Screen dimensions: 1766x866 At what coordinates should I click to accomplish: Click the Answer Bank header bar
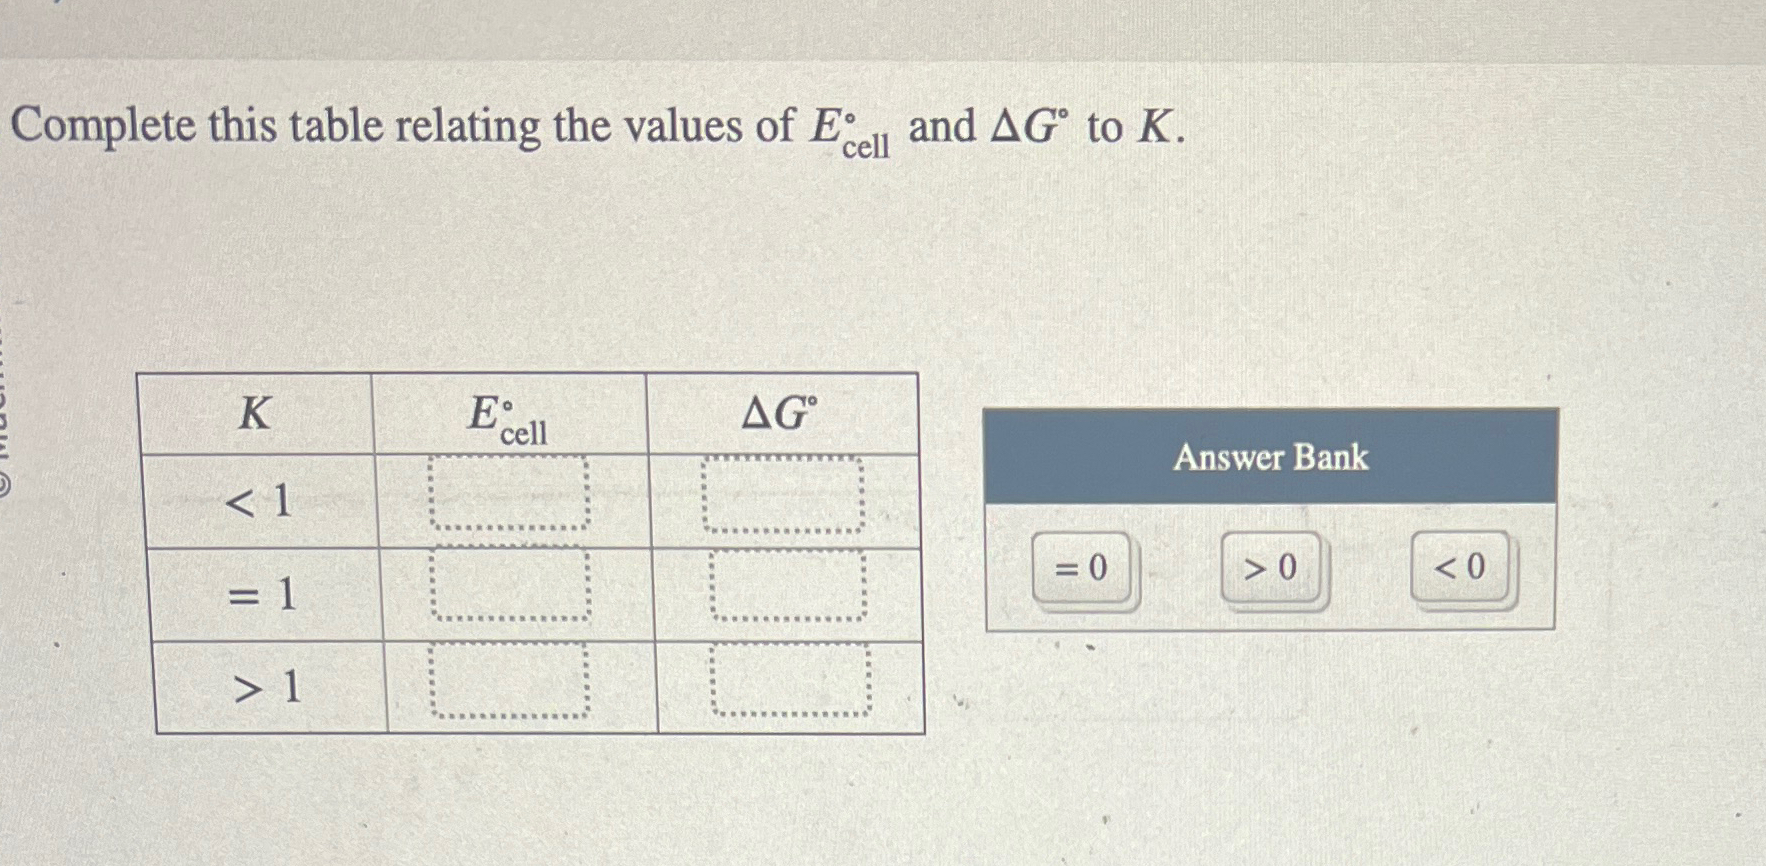point(1270,458)
